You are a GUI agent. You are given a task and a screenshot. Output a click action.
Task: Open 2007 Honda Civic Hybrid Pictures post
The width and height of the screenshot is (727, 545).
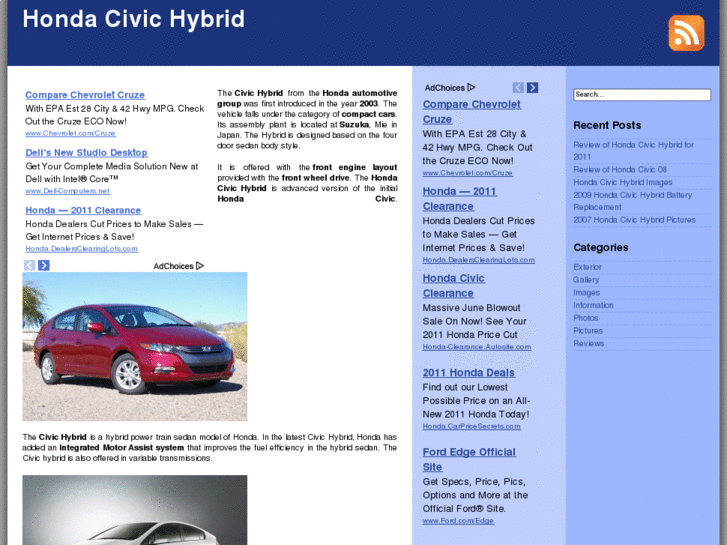pyautogui.click(x=634, y=220)
